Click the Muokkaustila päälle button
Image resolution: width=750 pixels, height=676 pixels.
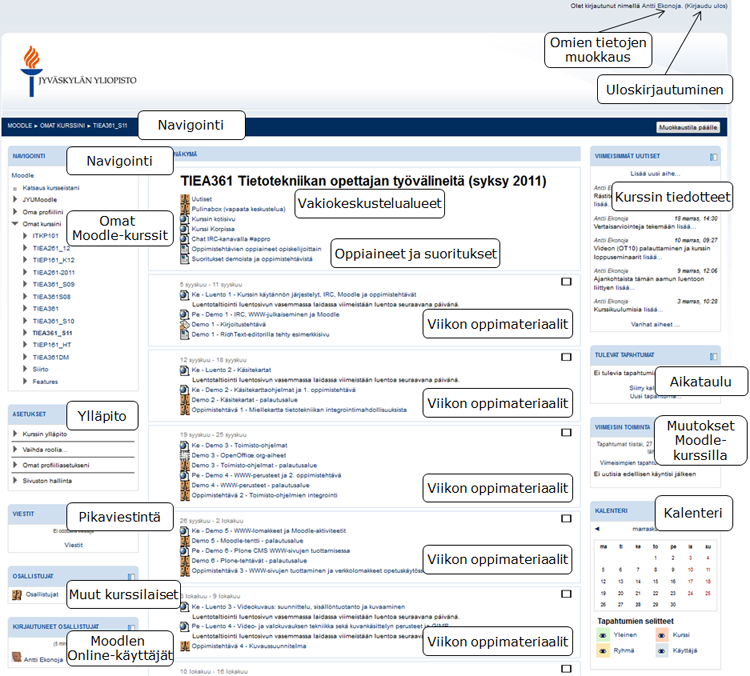coord(688,127)
